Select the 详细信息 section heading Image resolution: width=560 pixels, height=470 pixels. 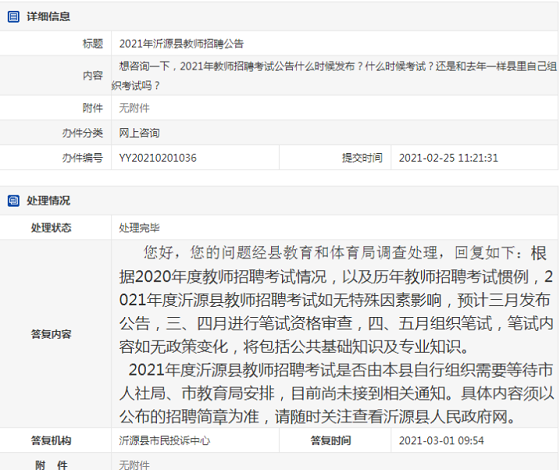click(48, 16)
